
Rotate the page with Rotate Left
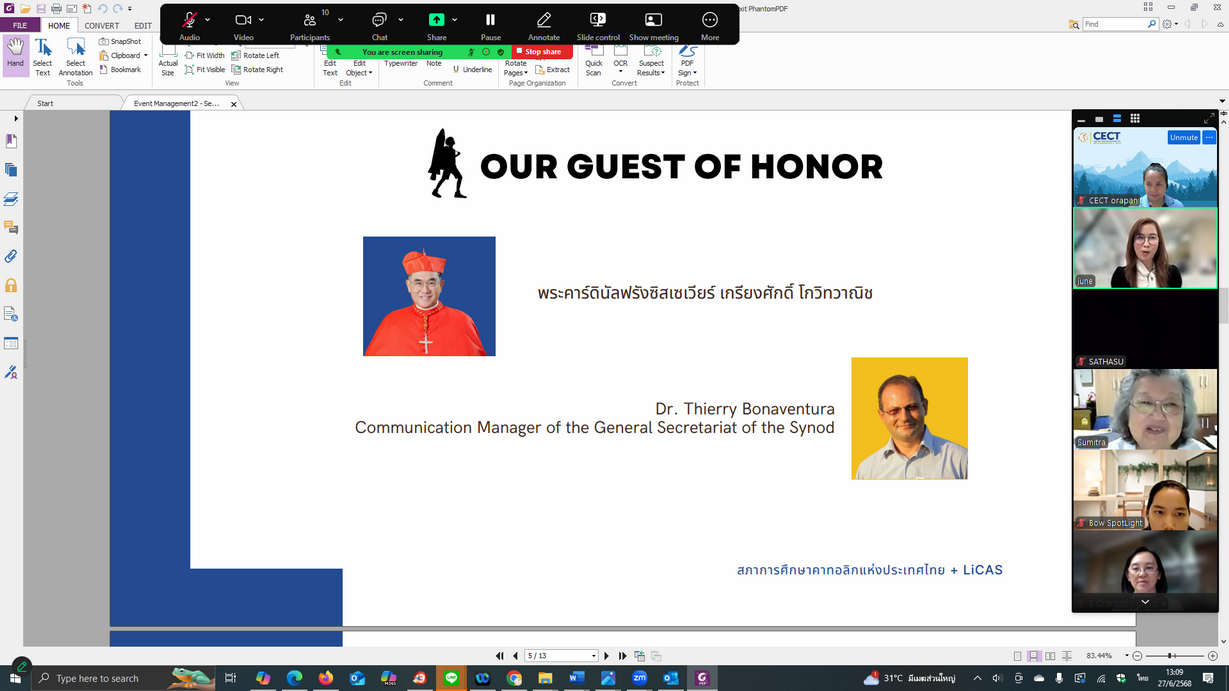pos(256,56)
